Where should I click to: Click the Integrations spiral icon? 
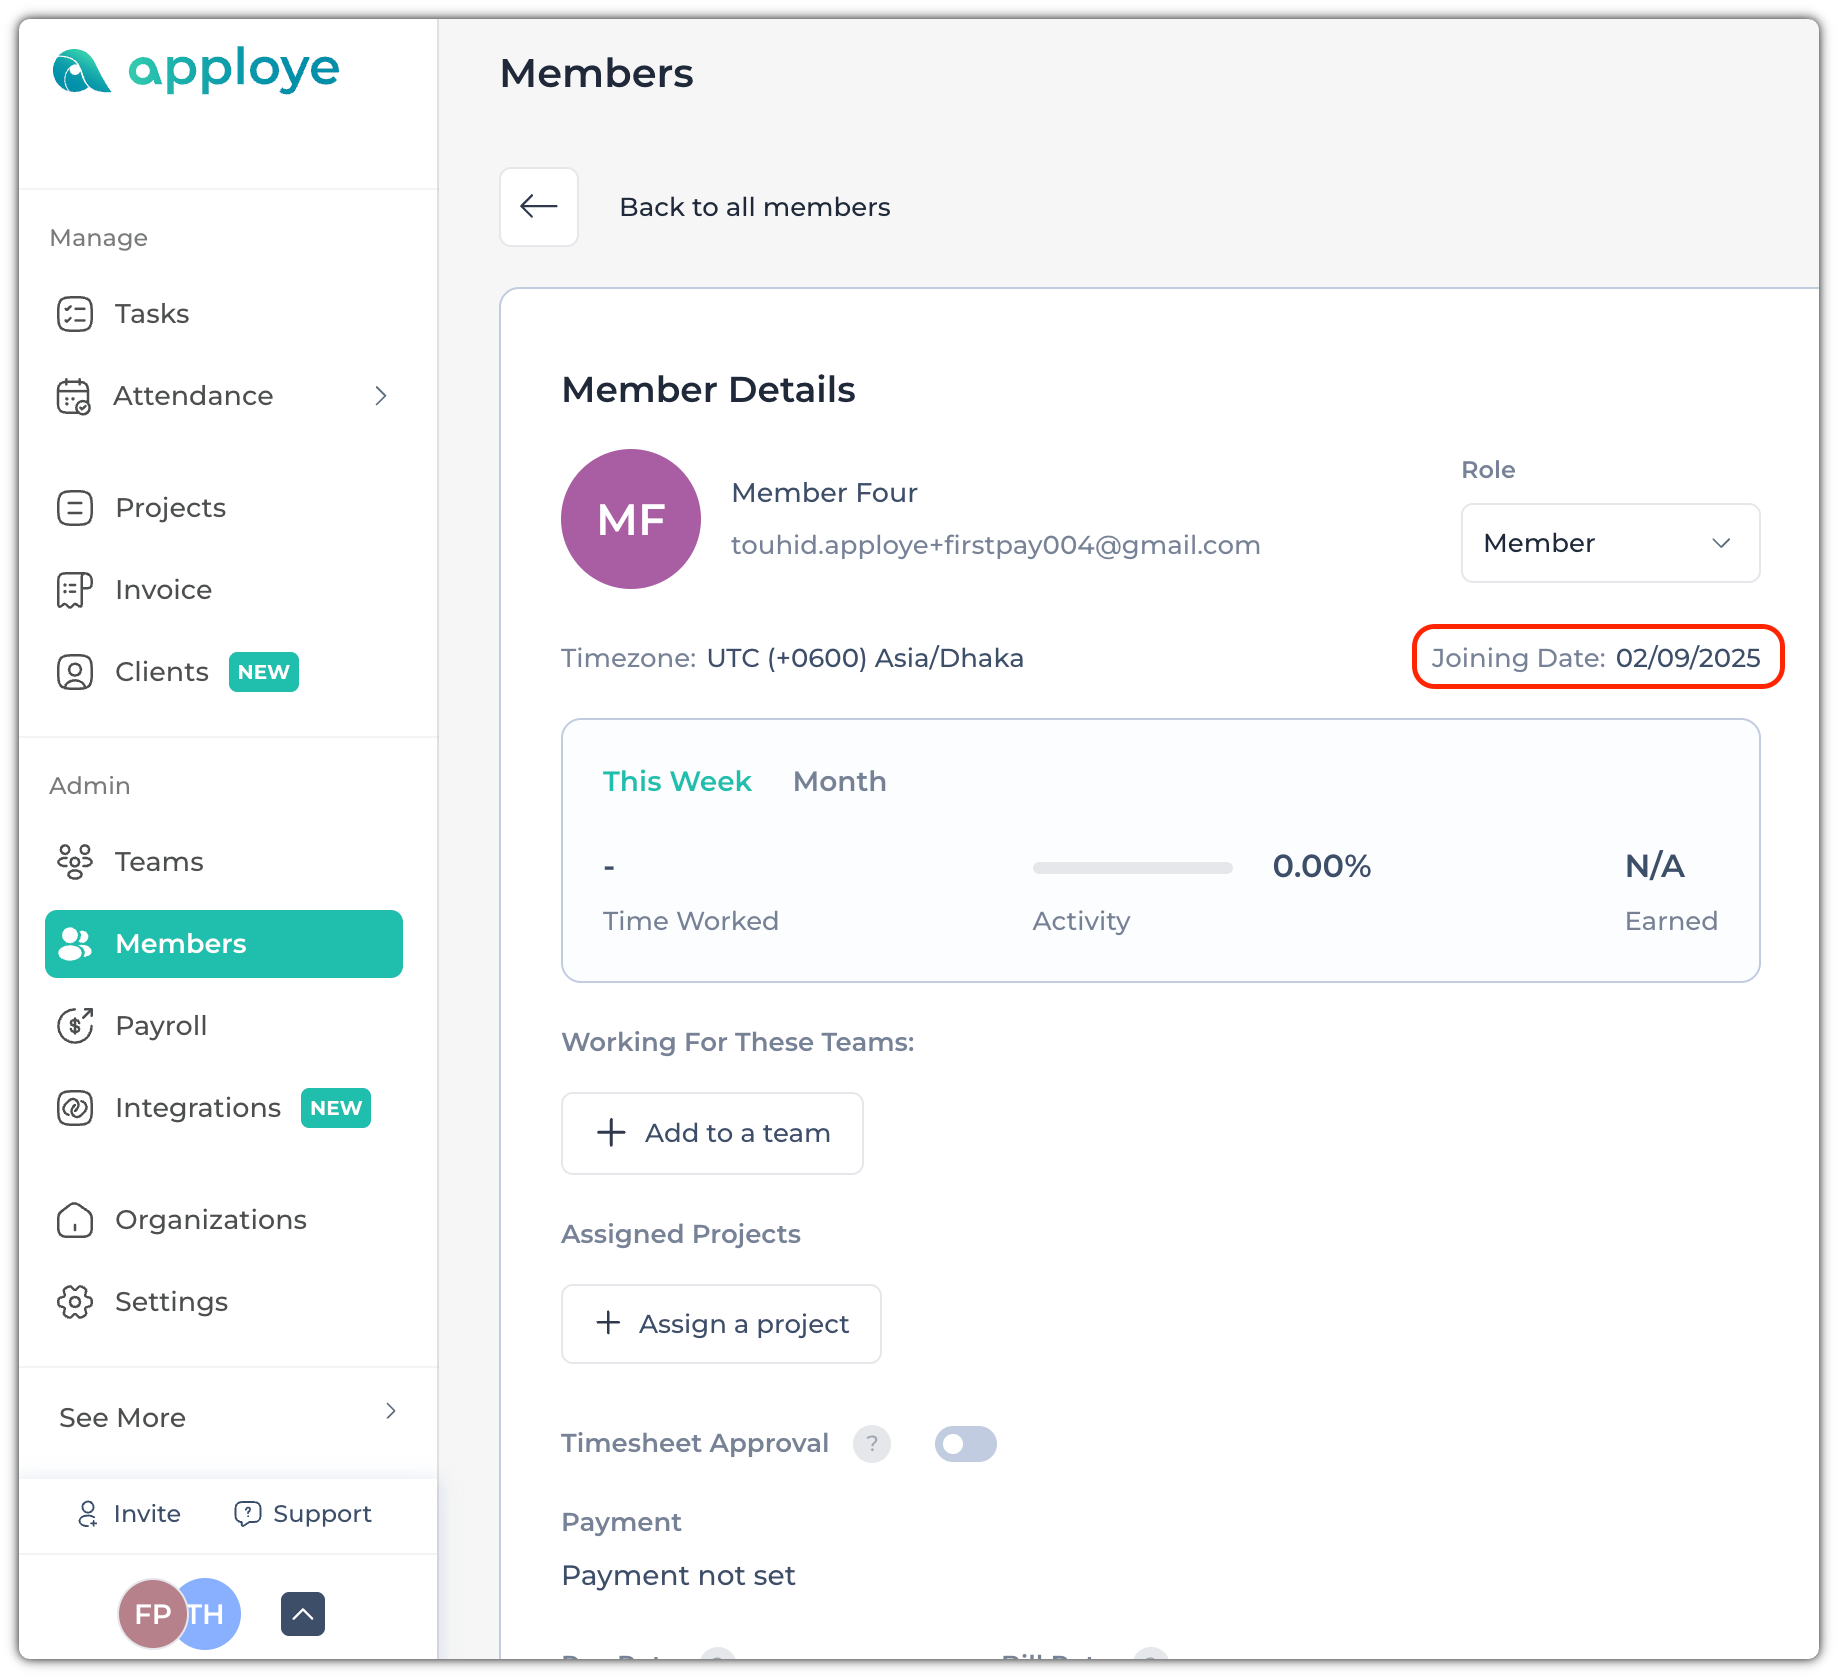[75, 1108]
